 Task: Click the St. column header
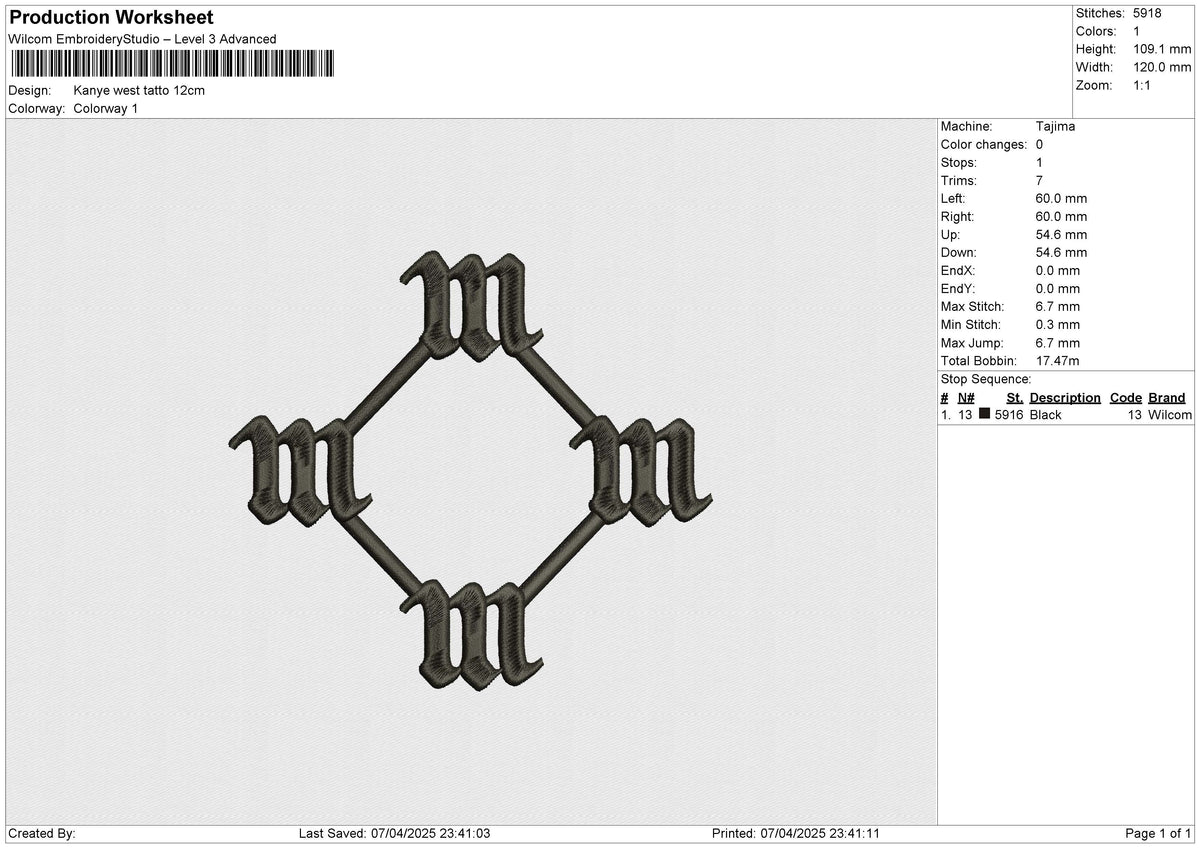click(1014, 397)
